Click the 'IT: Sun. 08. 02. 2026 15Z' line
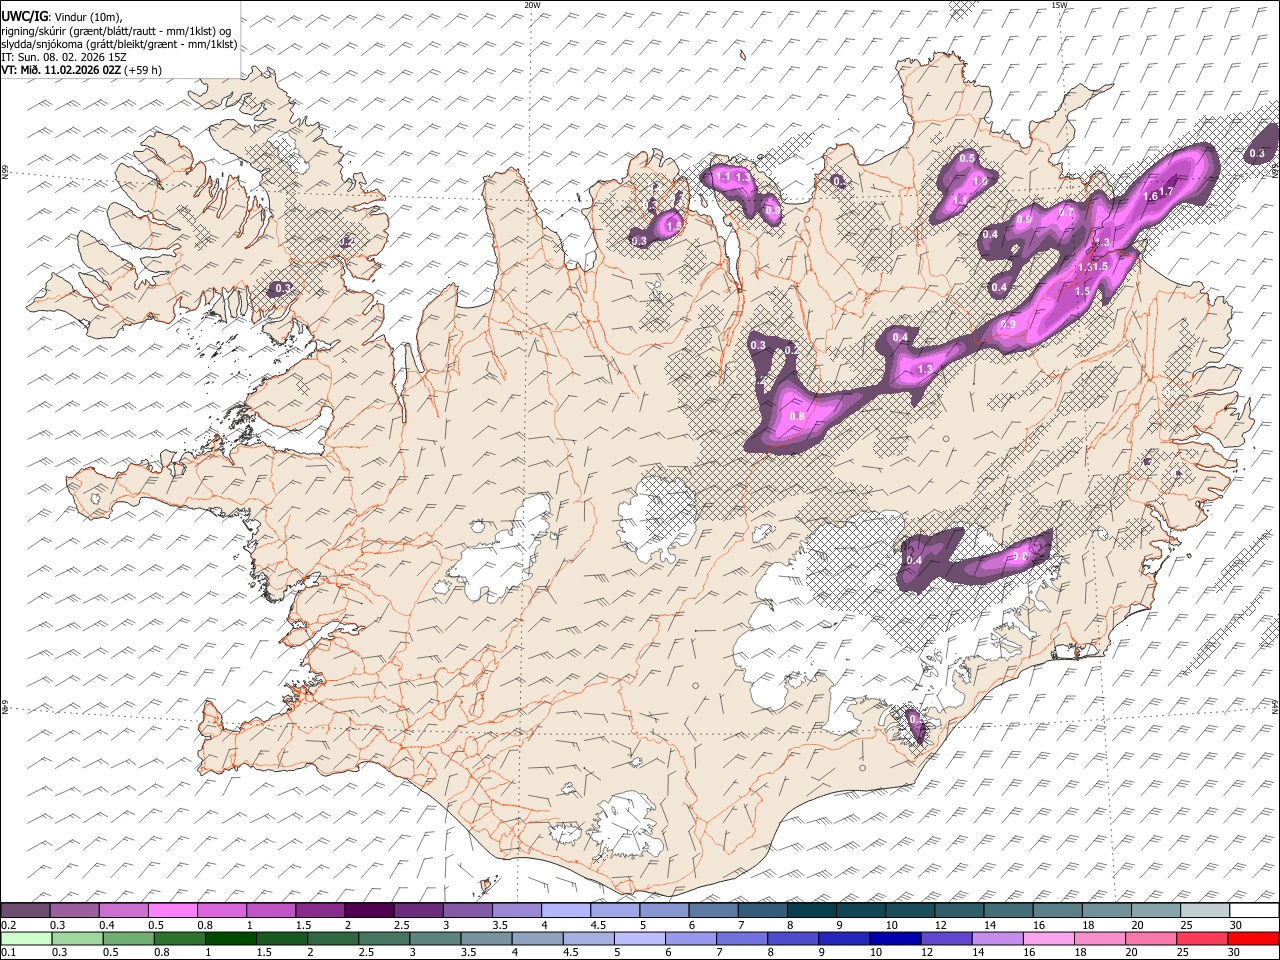Image resolution: width=1280 pixels, height=960 pixels. [x=64, y=57]
